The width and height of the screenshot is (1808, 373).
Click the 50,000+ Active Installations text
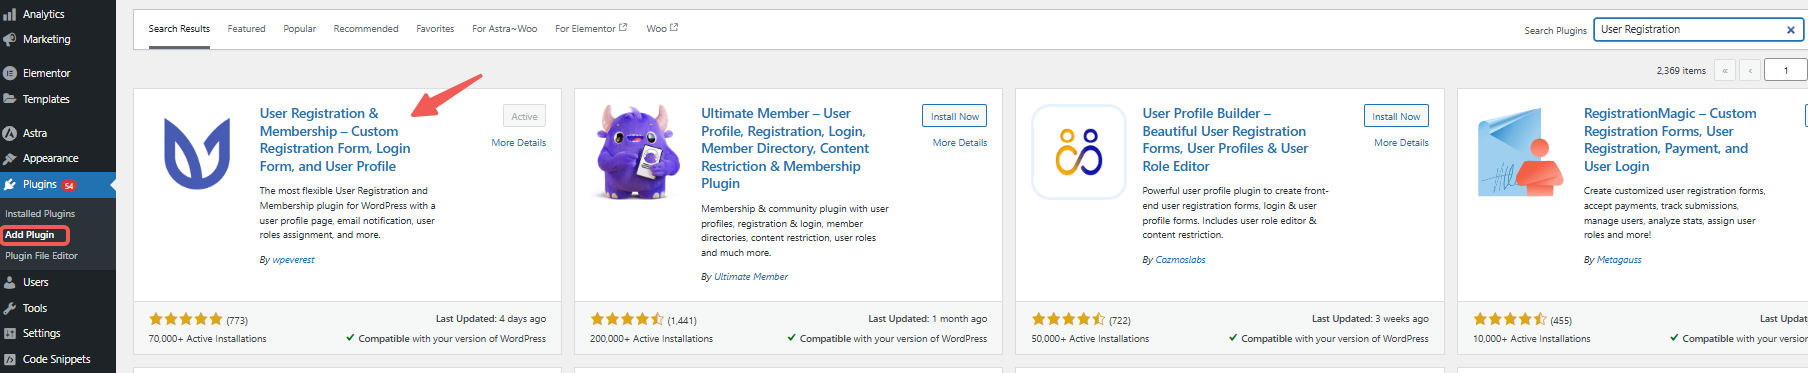click(x=1090, y=339)
